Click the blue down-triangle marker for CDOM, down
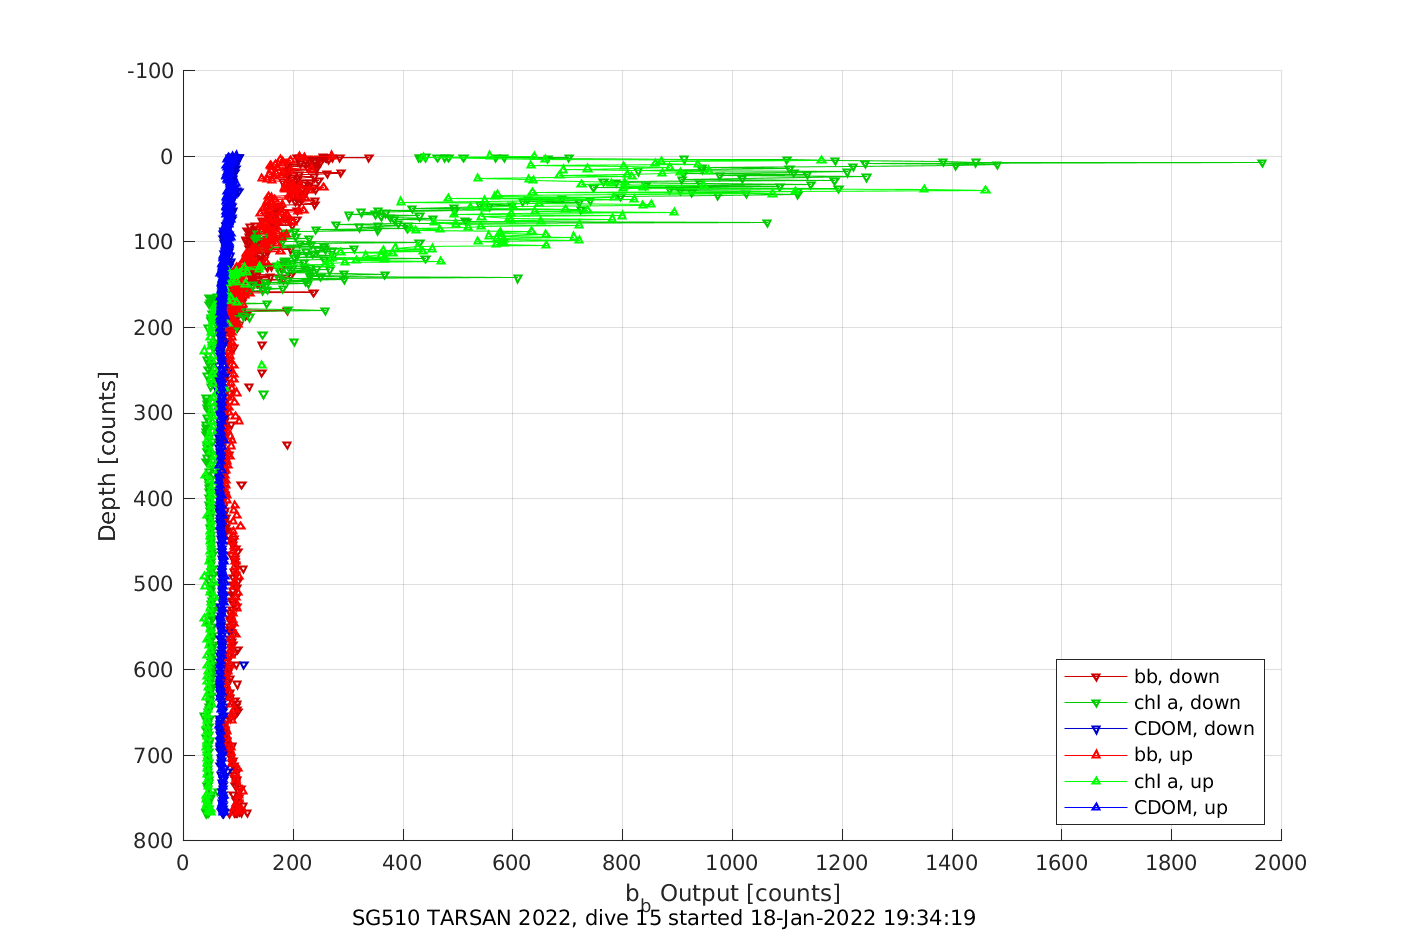 [1095, 729]
